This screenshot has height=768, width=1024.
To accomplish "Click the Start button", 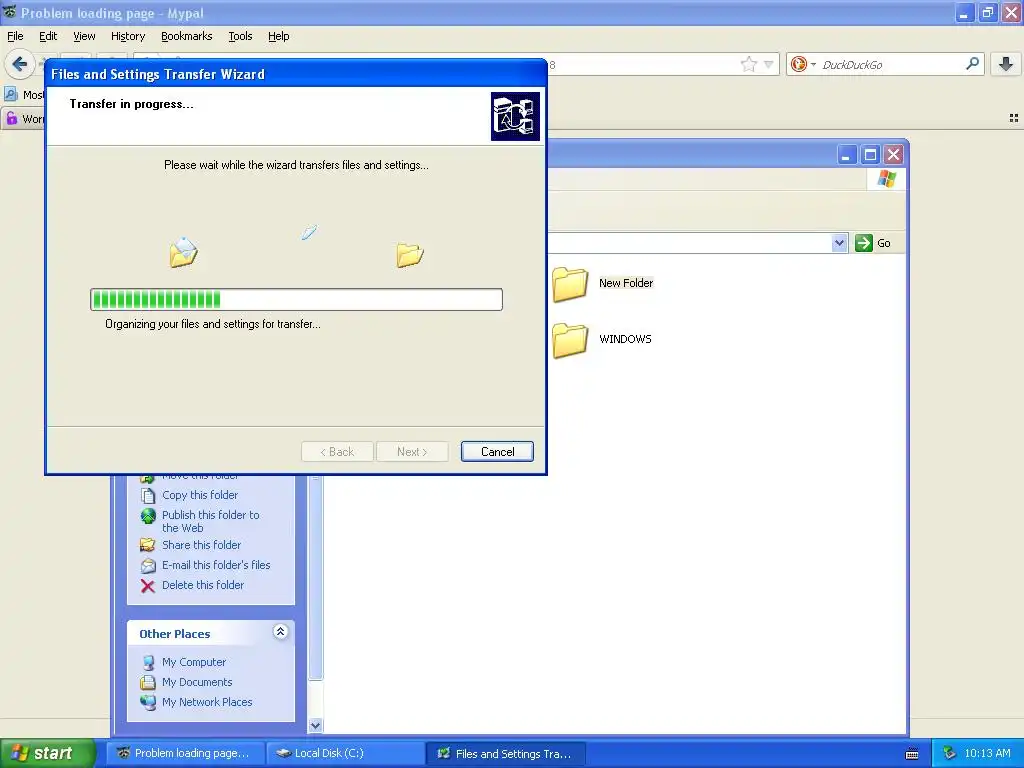I will pyautogui.click(x=47, y=753).
